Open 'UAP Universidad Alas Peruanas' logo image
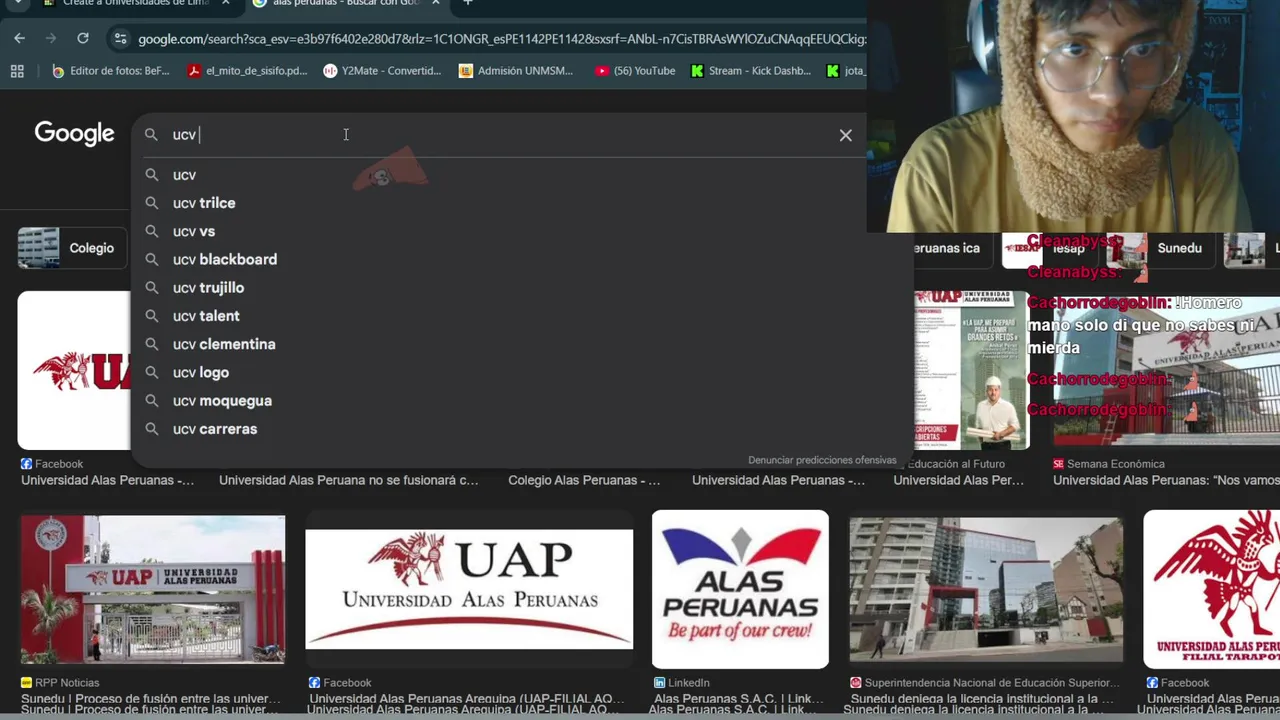 pyautogui.click(x=469, y=589)
